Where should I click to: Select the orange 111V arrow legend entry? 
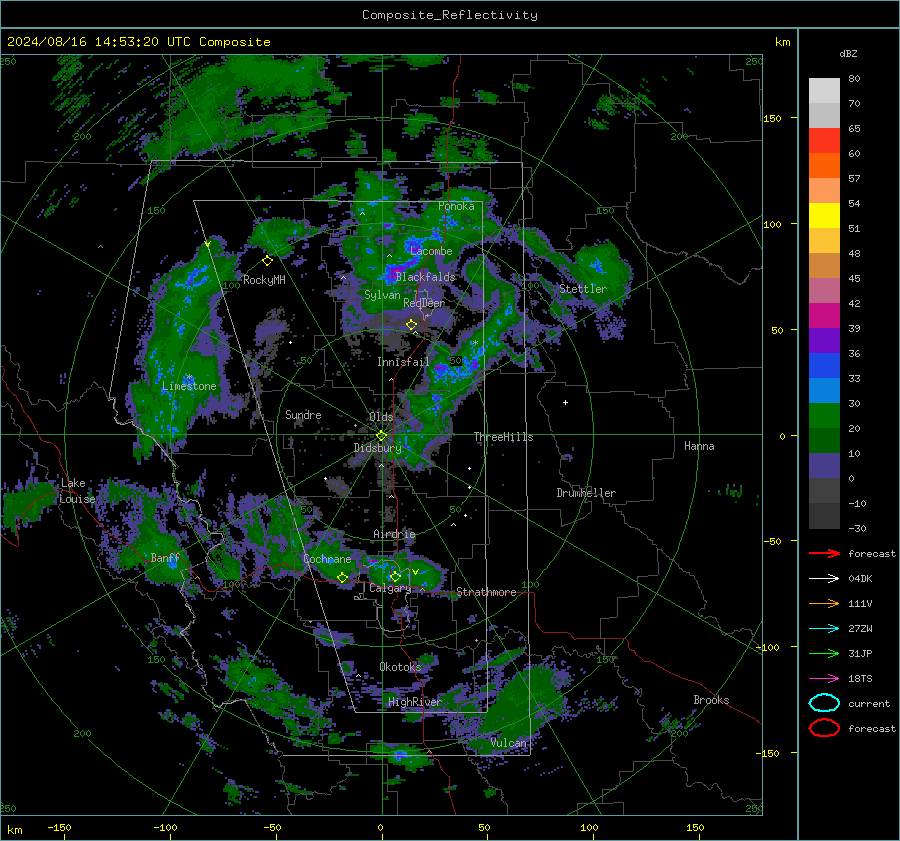(x=824, y=603)
